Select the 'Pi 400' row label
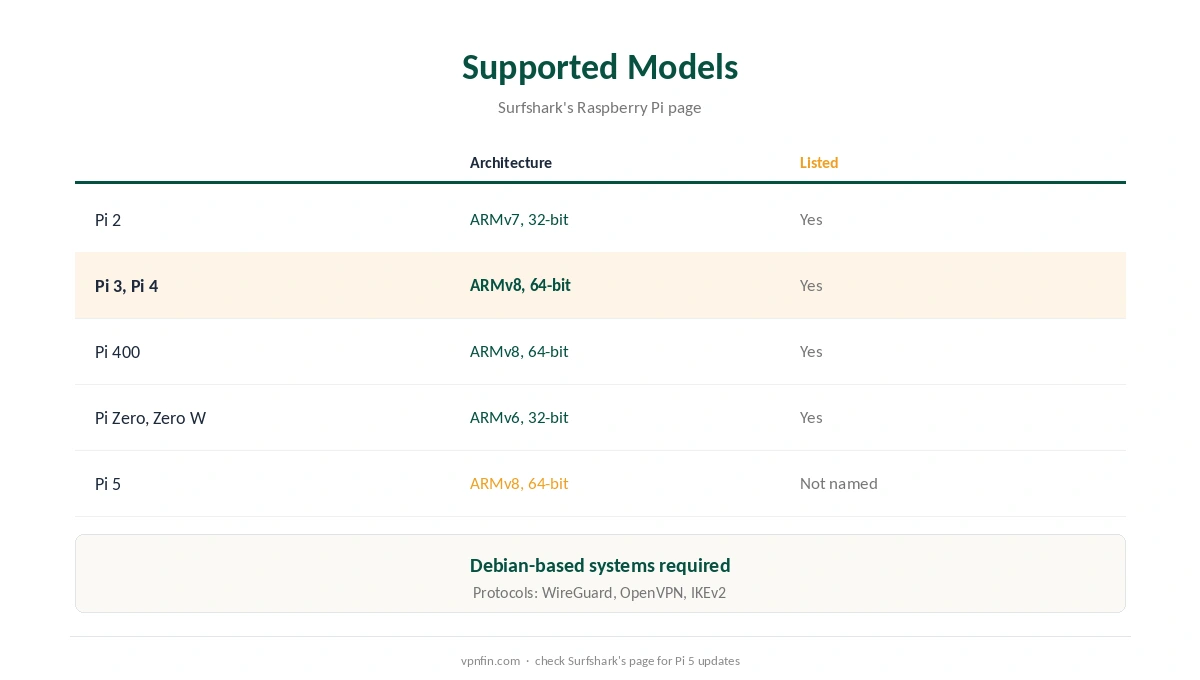The height and width of the screenshot is (680, 1200). pos(118,352)
